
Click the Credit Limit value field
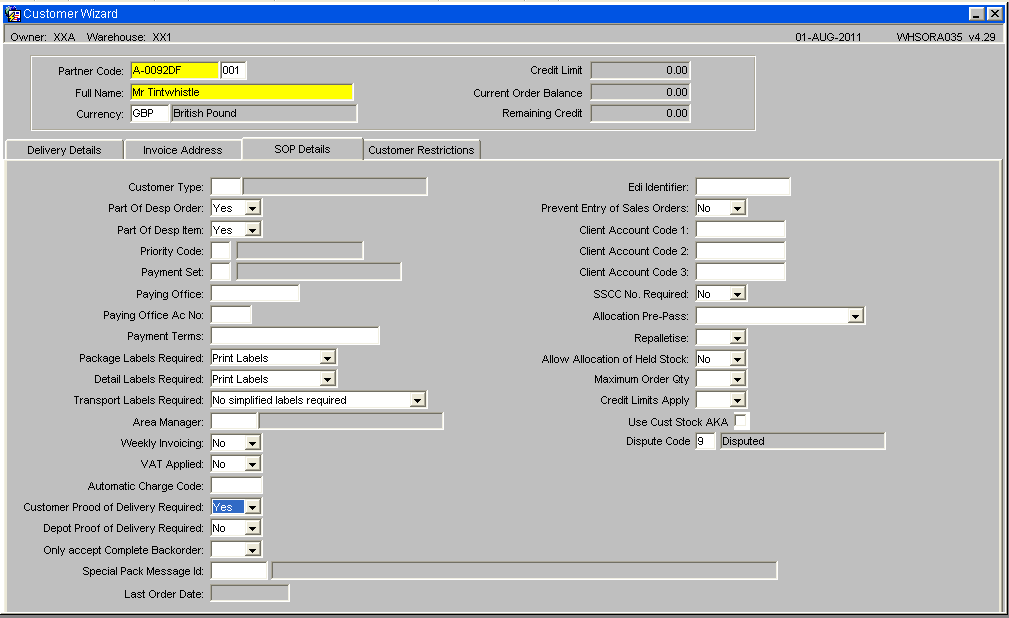tap(640, 70)
